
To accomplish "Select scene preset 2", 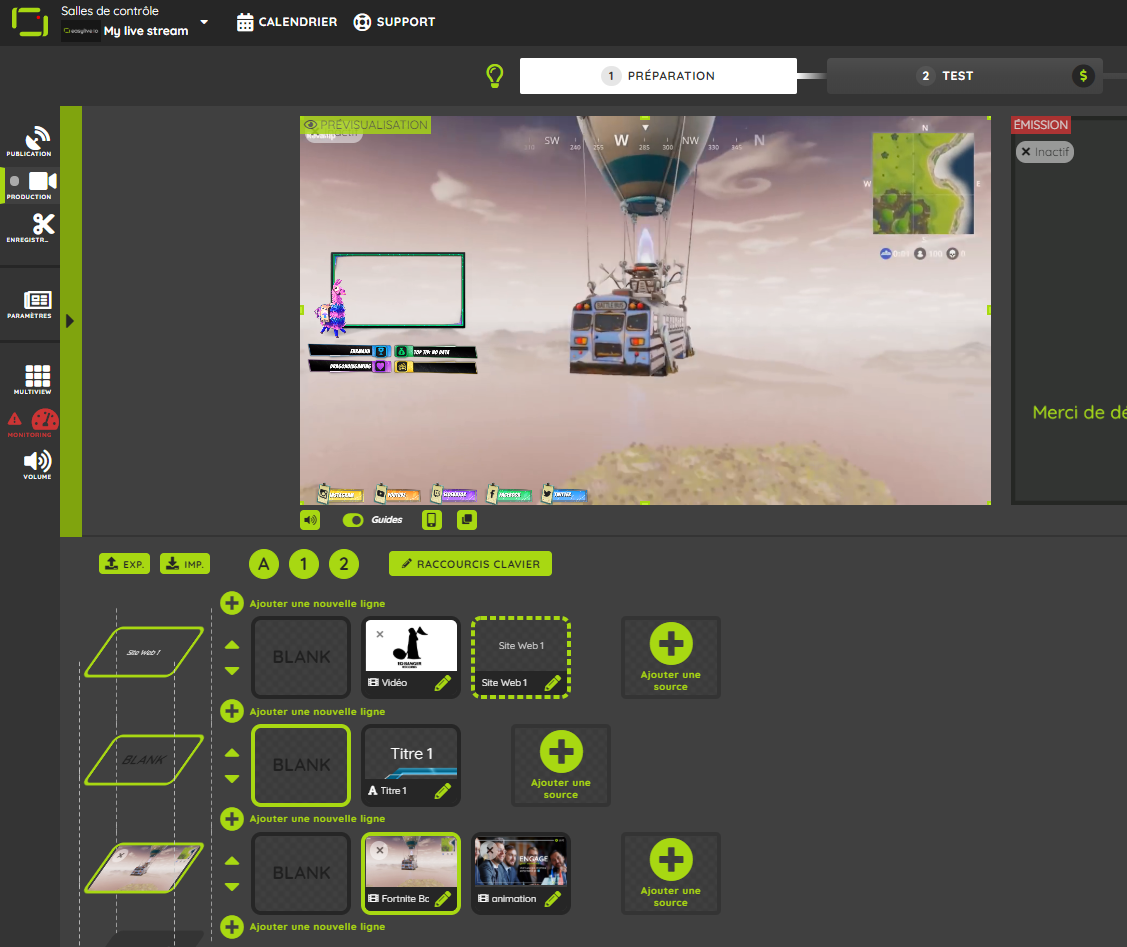I will coord(344,564).
